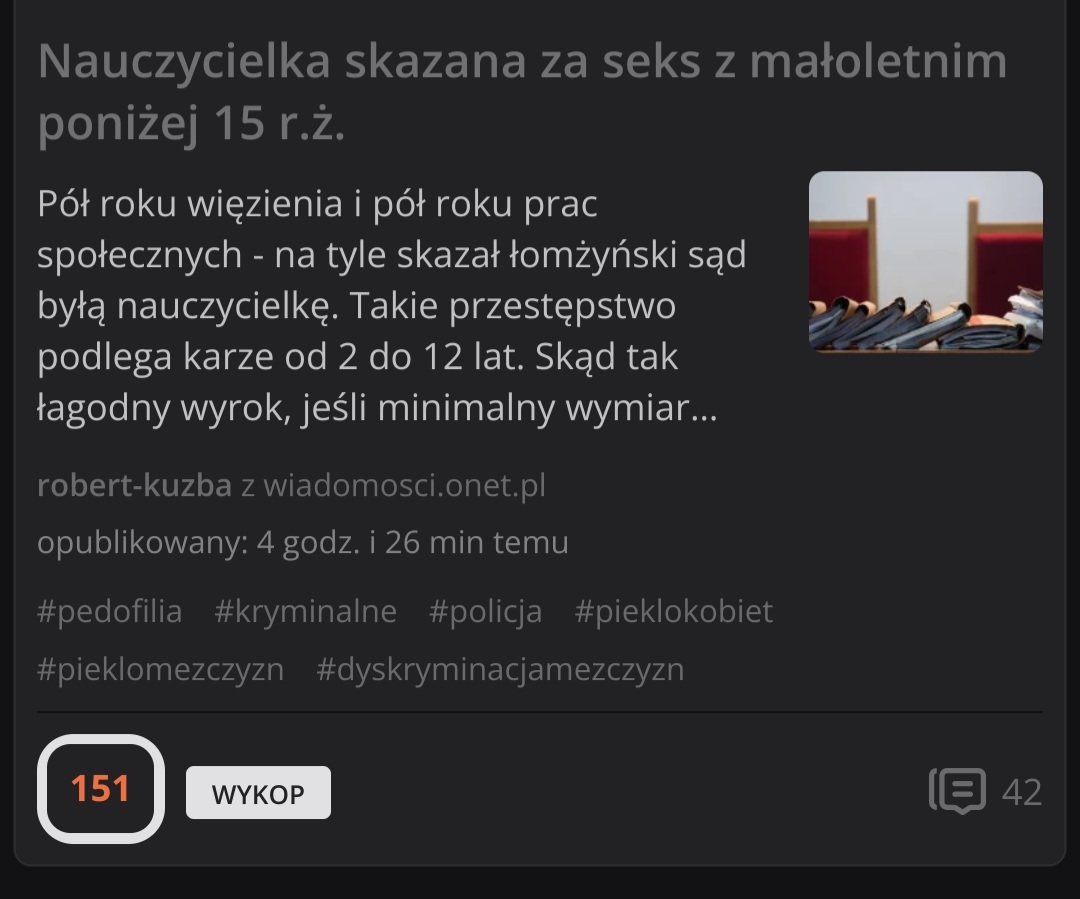Click the description line łagodny wyrok, jeśli minimalny

(x=377, y=408)
